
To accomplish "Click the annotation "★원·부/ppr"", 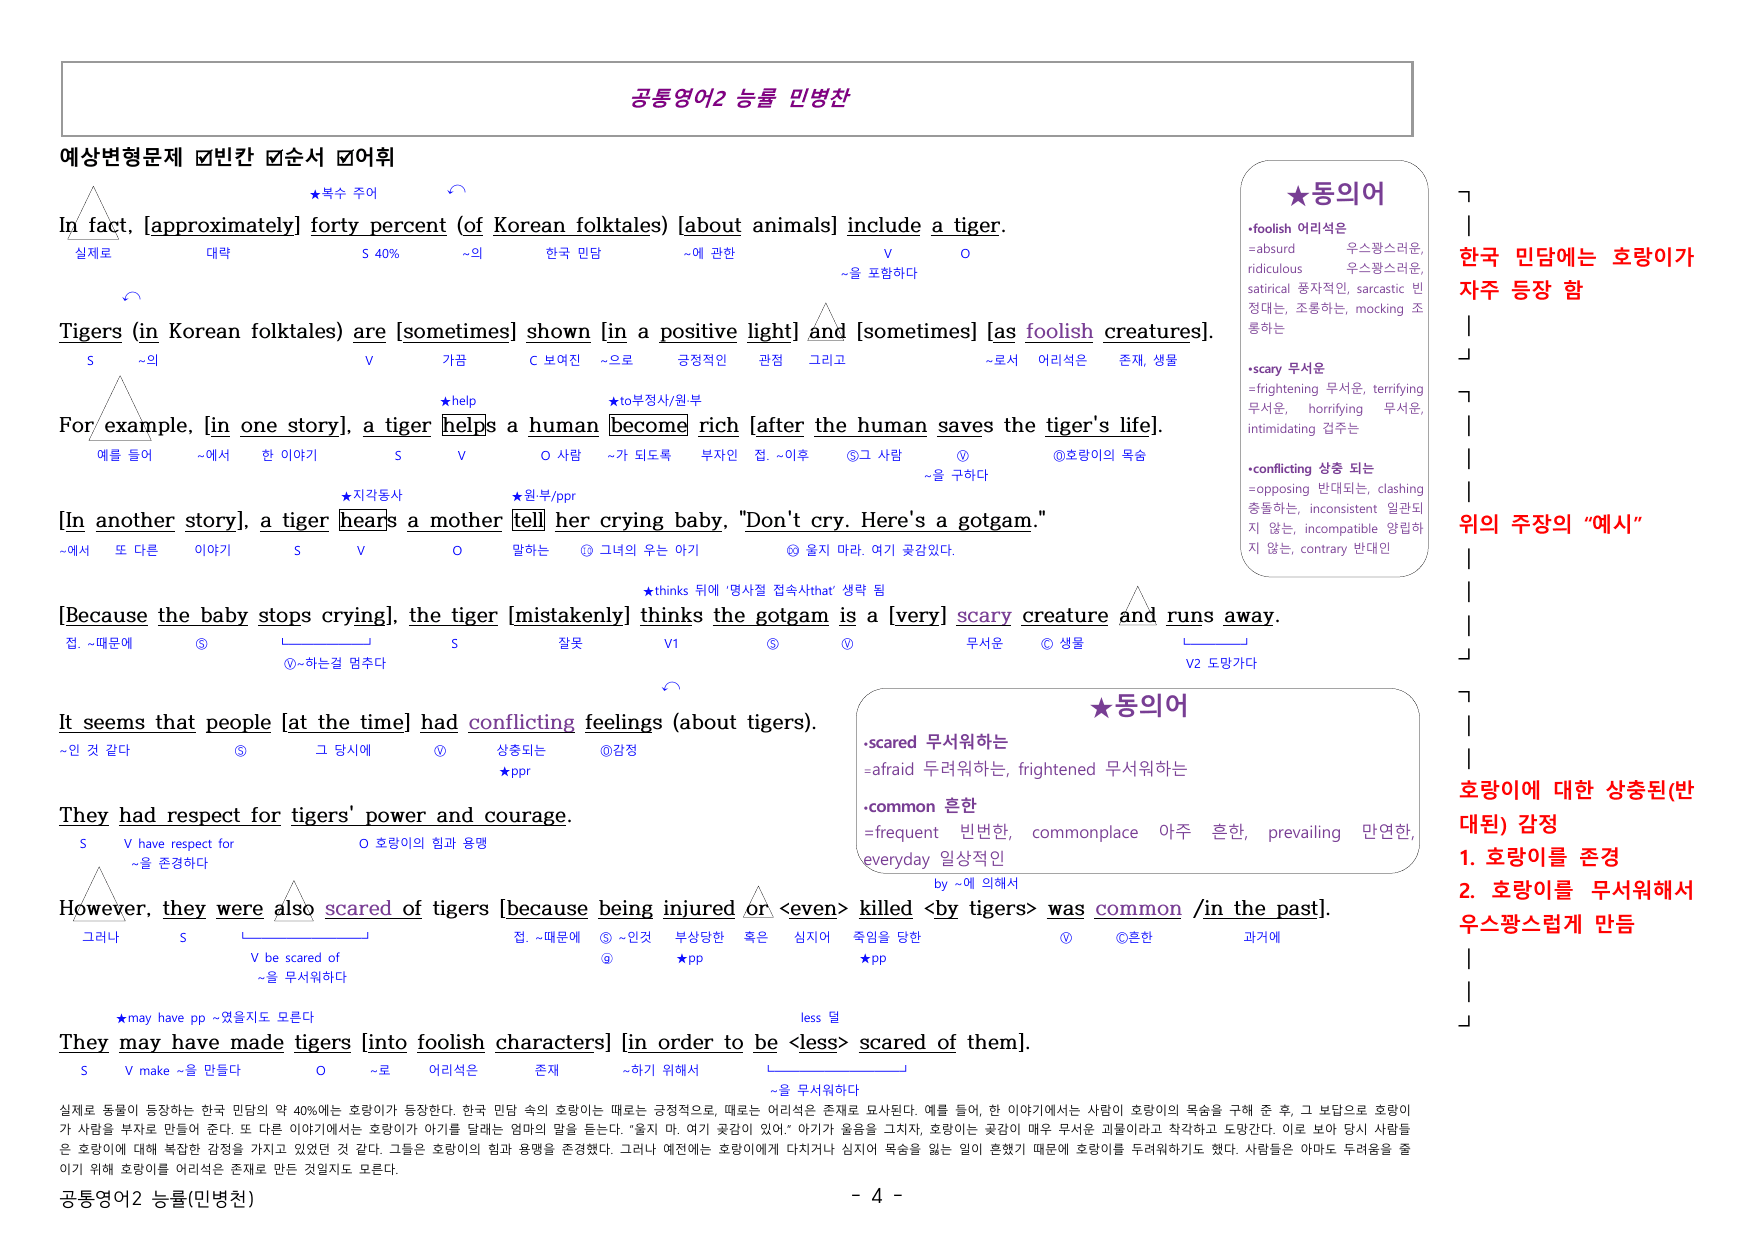I will point(543,496).
